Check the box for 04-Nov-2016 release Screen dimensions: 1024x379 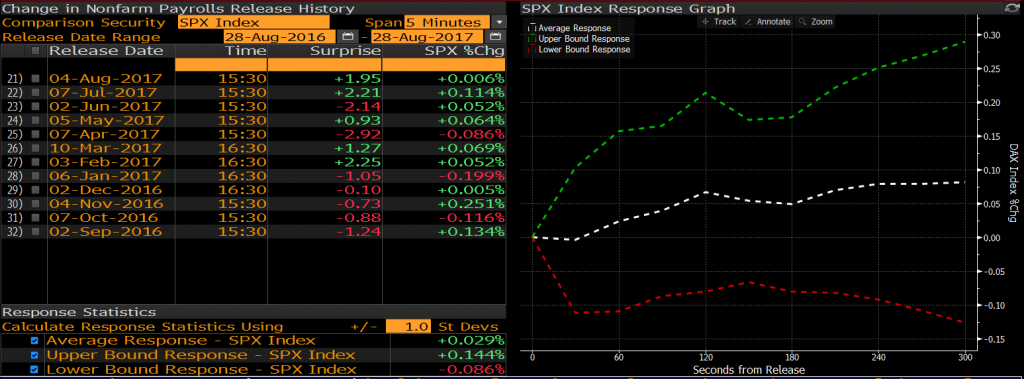point(35,204)
